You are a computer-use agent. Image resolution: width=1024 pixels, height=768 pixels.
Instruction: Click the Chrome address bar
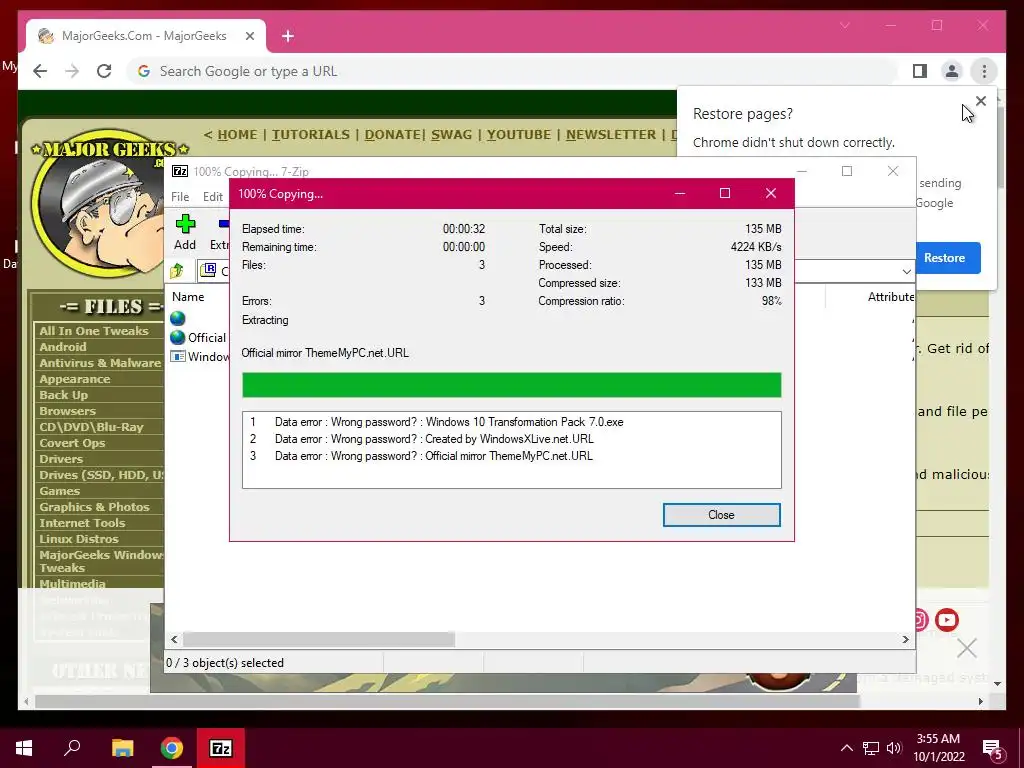click(511, 71)
